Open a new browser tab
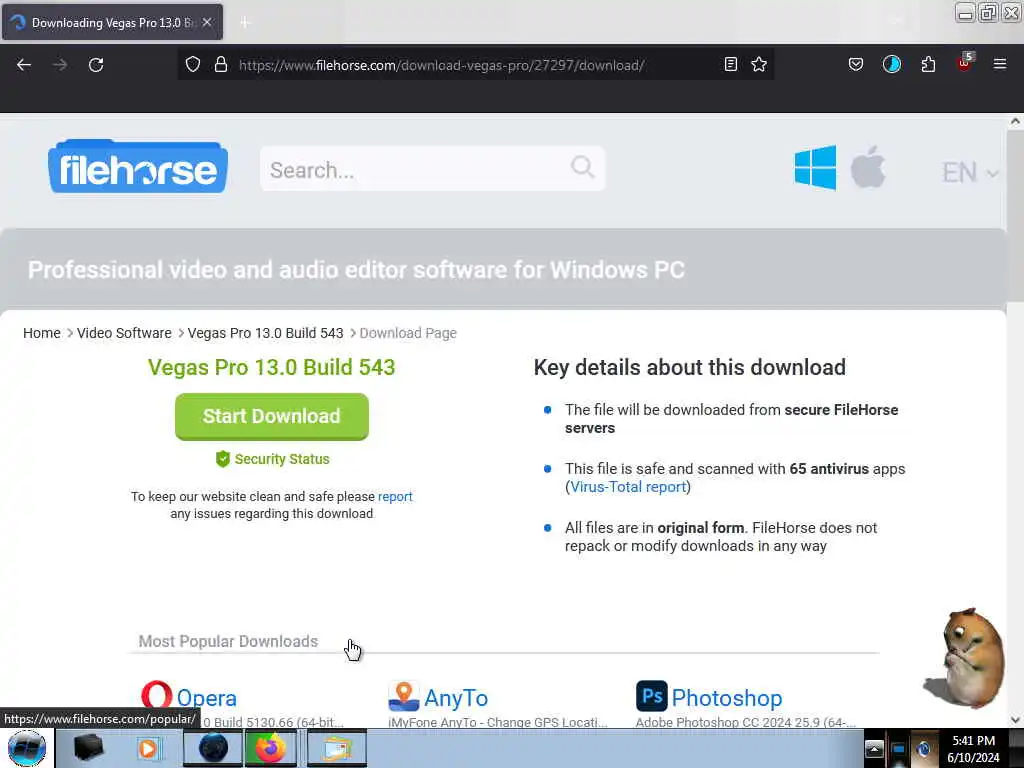The width and height of the screenshot is (1024, 768). [245, 23]
